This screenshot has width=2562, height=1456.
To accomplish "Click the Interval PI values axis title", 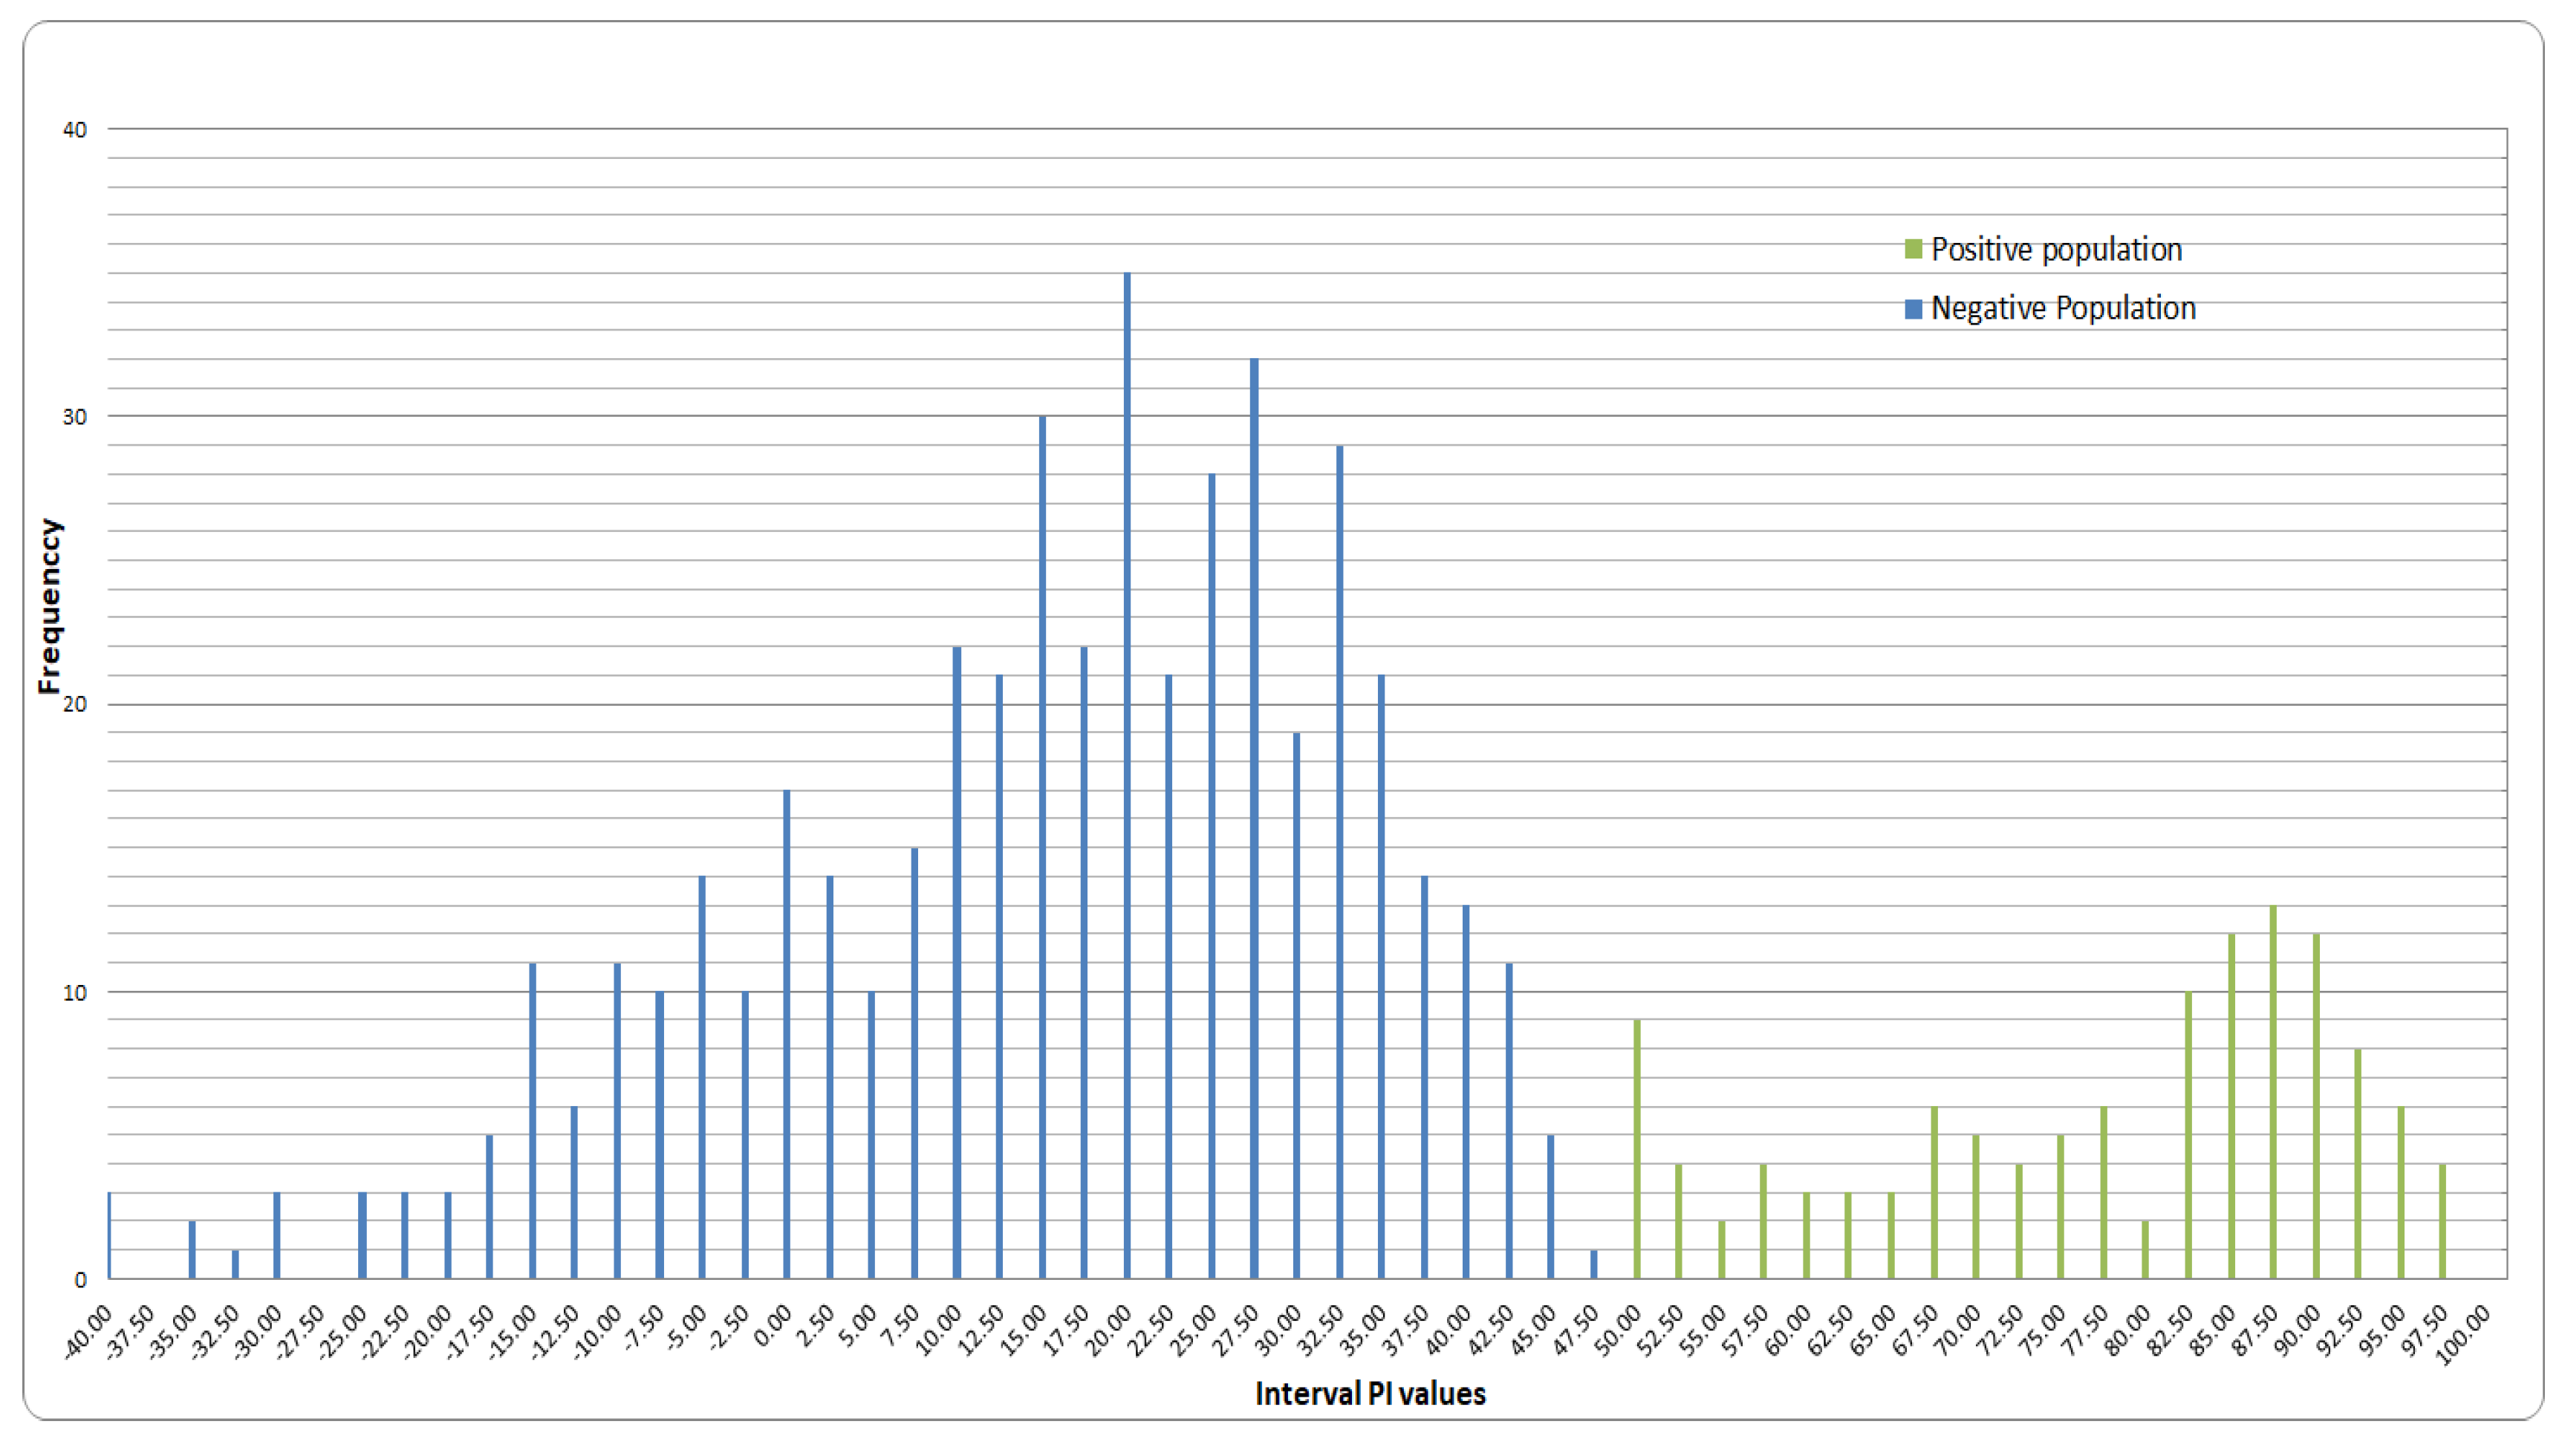I will [1370, 1393].
